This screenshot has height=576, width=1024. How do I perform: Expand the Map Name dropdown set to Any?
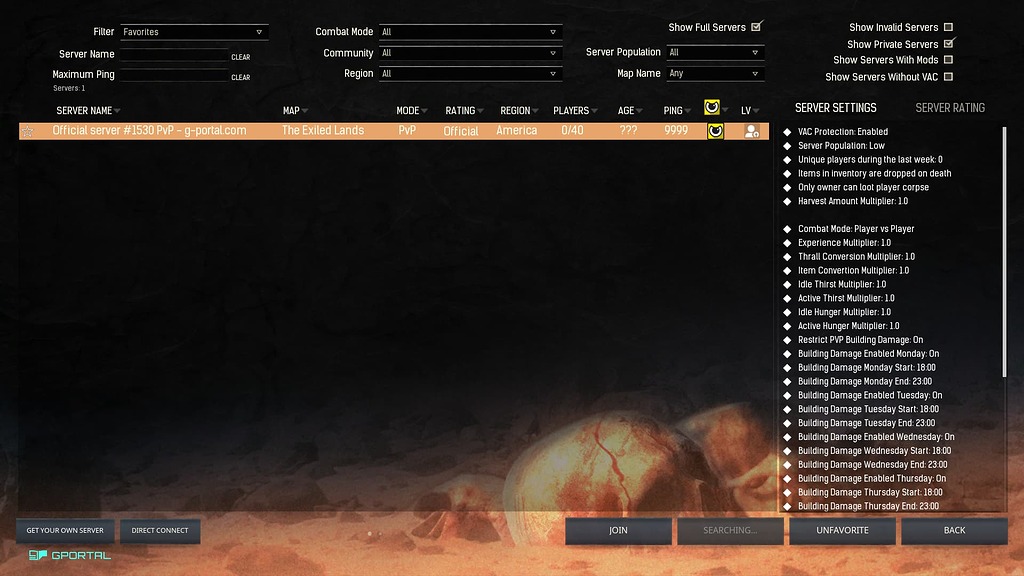(x=715, y=73)
